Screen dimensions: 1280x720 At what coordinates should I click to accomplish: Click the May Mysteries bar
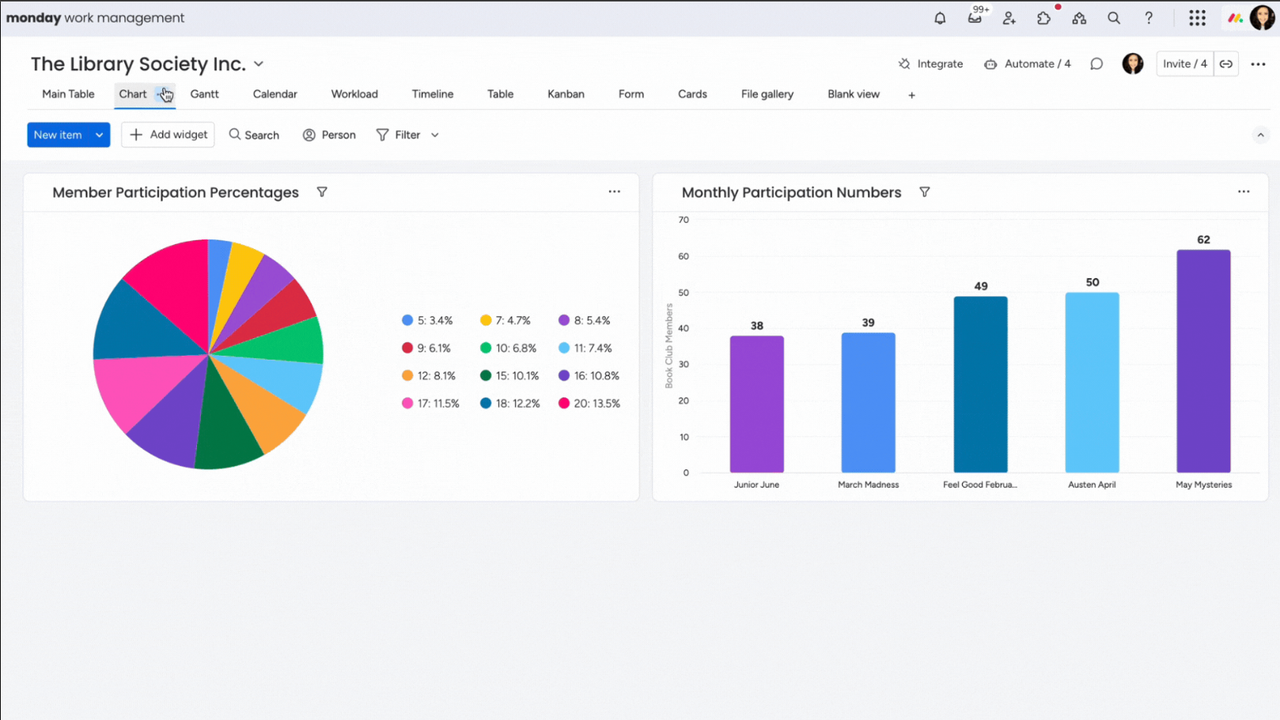click(1203, 361)
